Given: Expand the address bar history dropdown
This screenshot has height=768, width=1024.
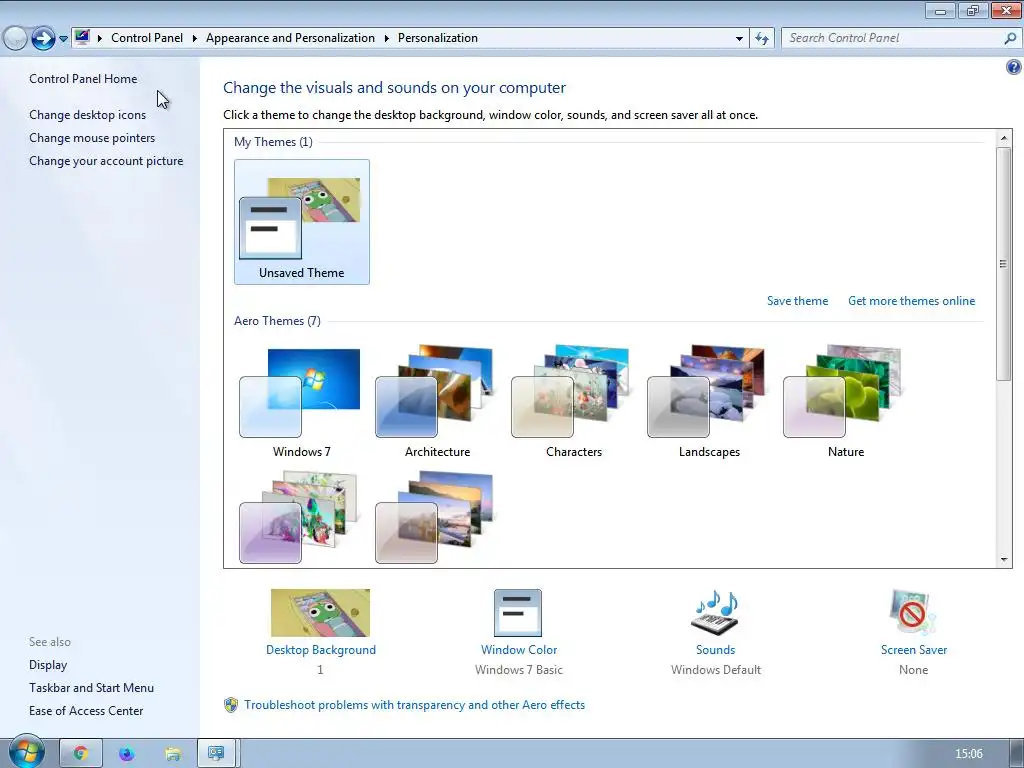Looking at the screenshot, I should coord(739,39).
